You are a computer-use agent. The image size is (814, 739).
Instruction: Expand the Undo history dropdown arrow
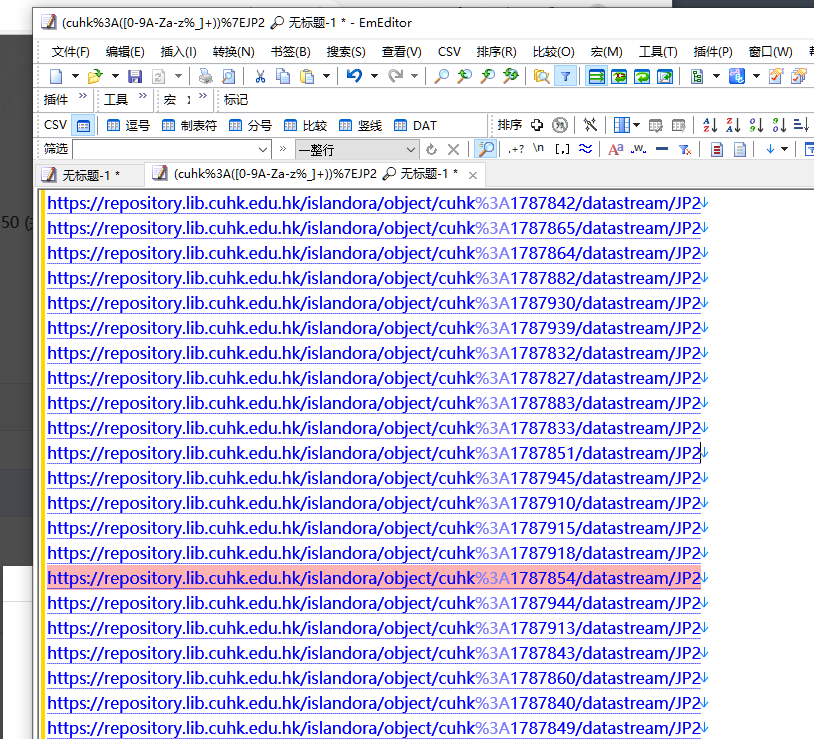coord(374,77)
